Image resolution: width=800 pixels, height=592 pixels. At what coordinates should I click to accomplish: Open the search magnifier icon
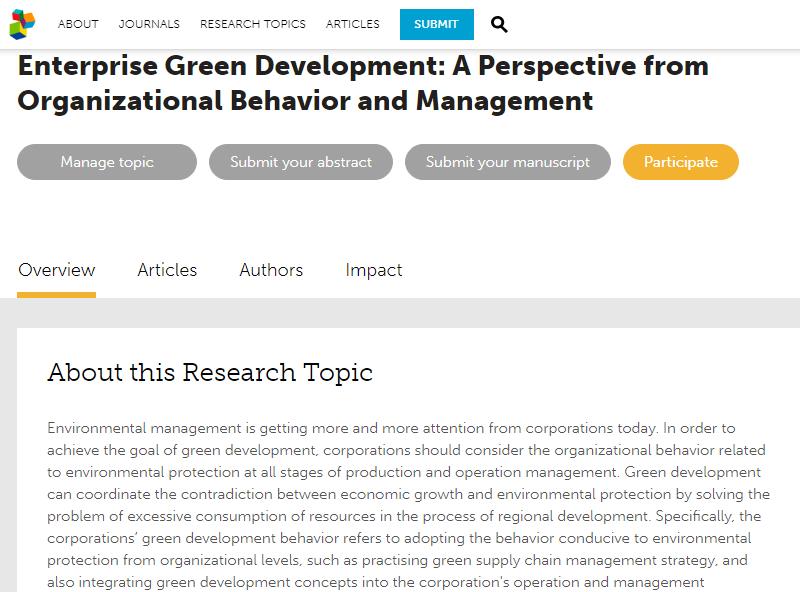(x=499, y=24)
